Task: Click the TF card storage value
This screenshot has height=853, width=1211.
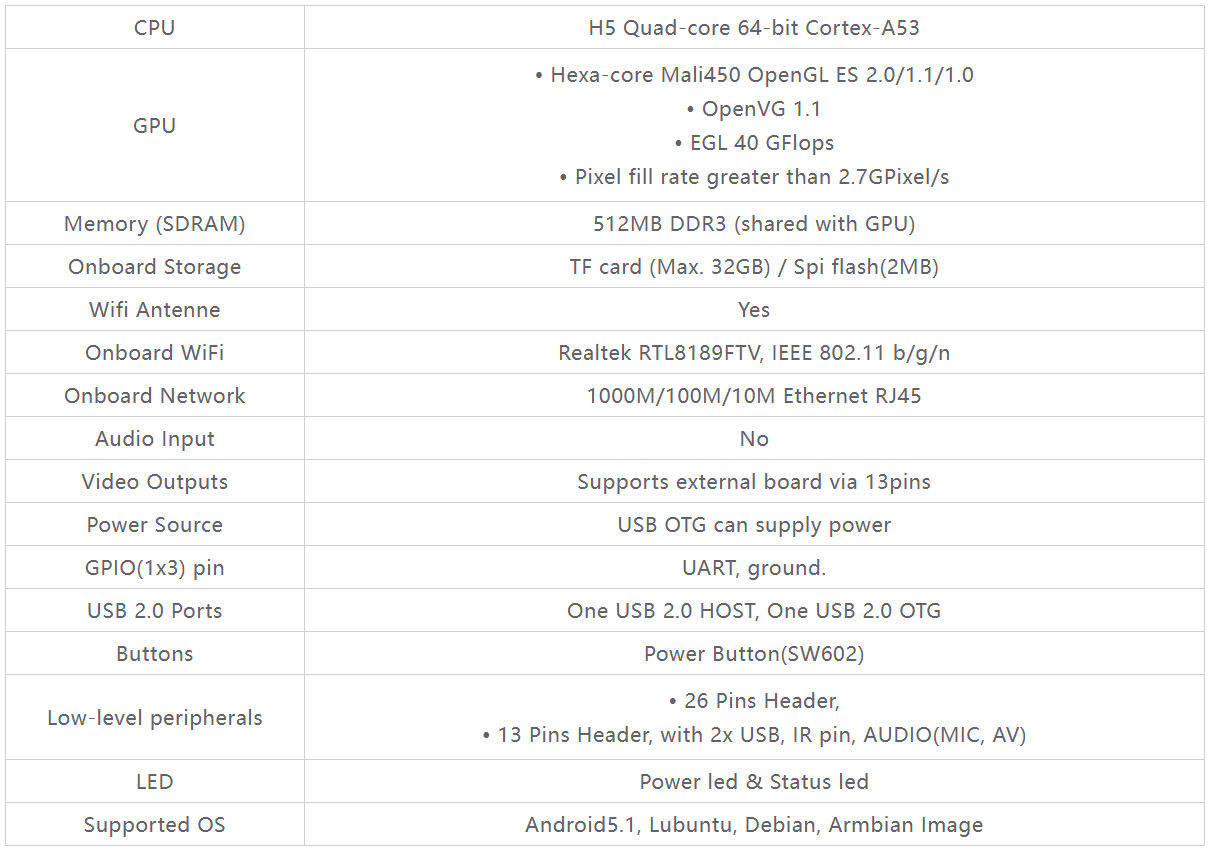Action: pyautogui.click(x=754, y=267)
